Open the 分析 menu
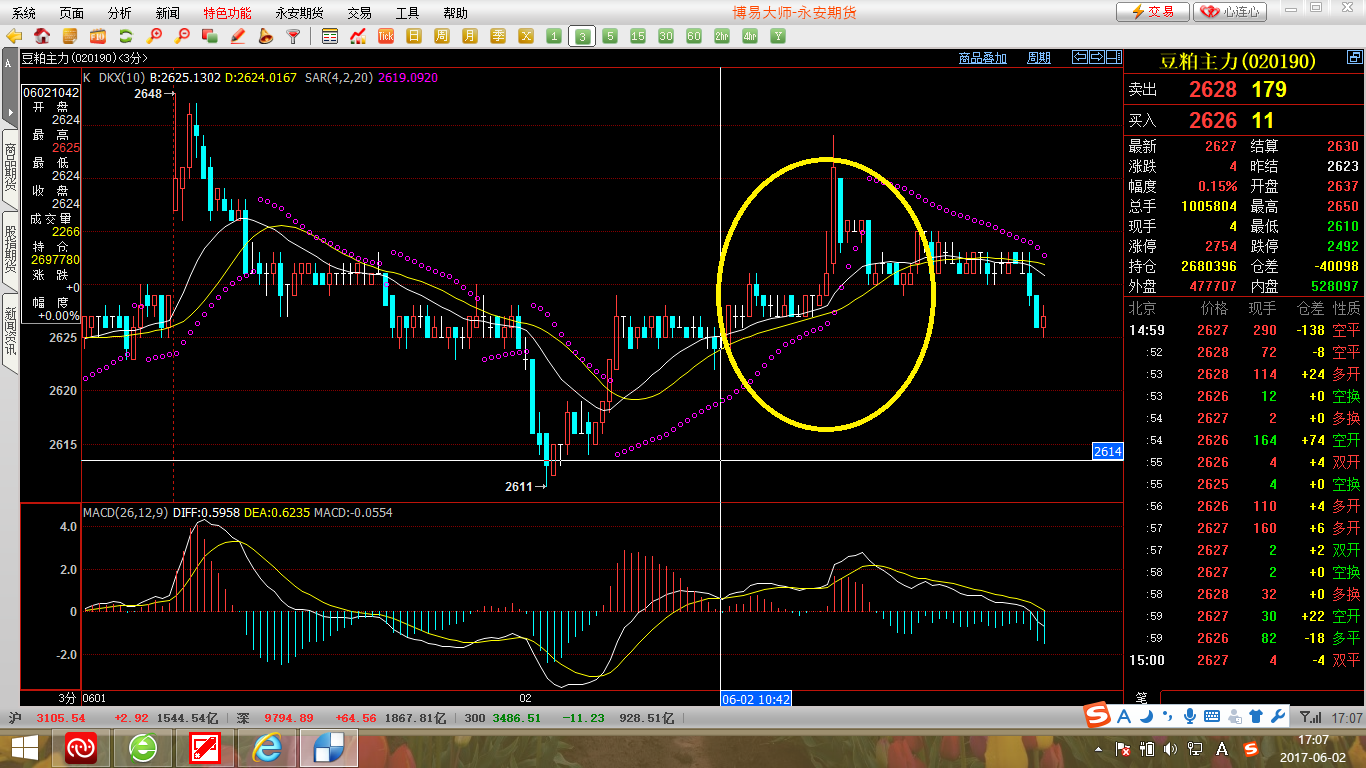 click(119, 13)
